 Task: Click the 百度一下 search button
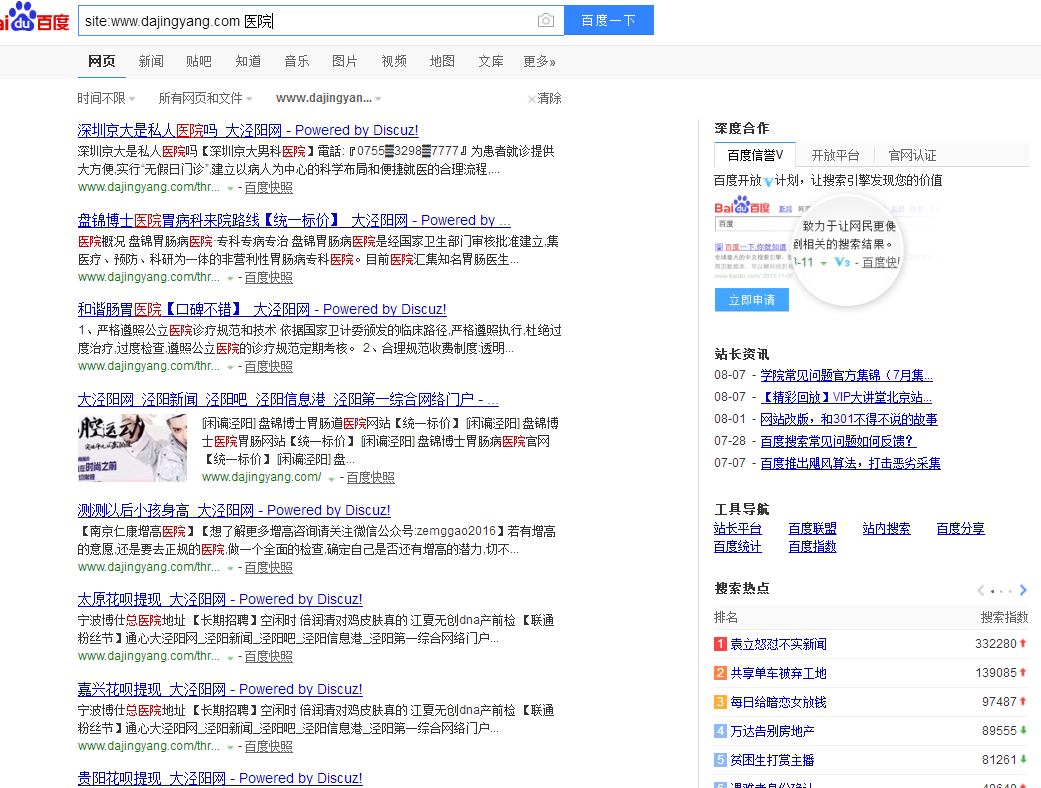(608, 20)
